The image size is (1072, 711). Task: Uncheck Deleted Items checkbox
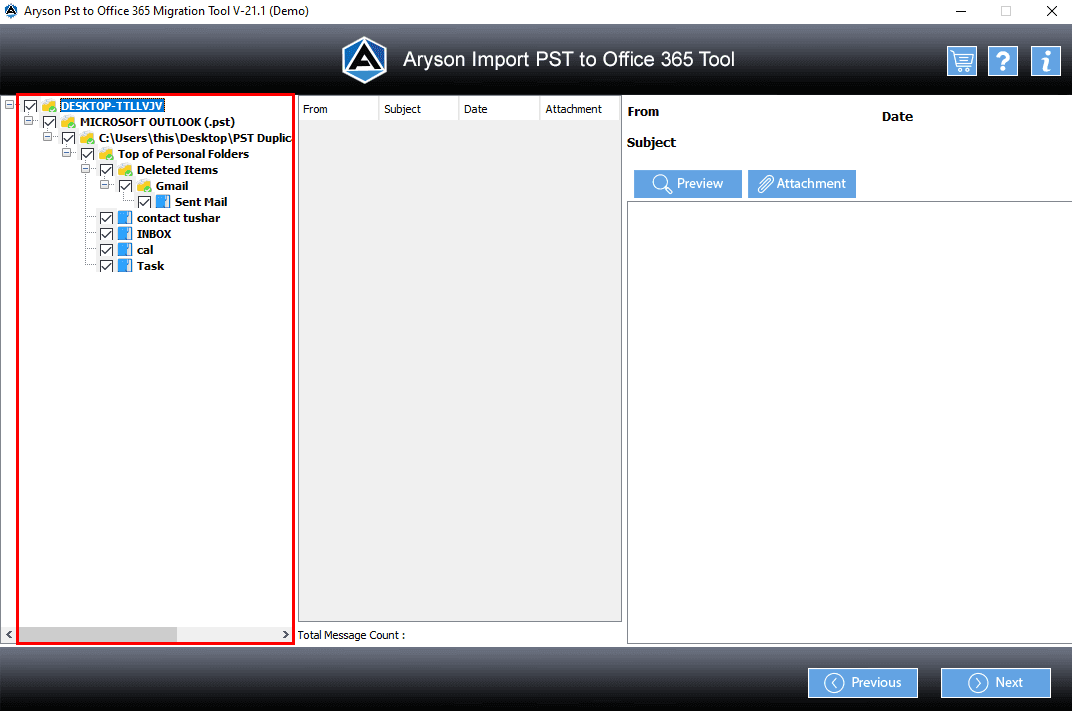click(107, 170)
